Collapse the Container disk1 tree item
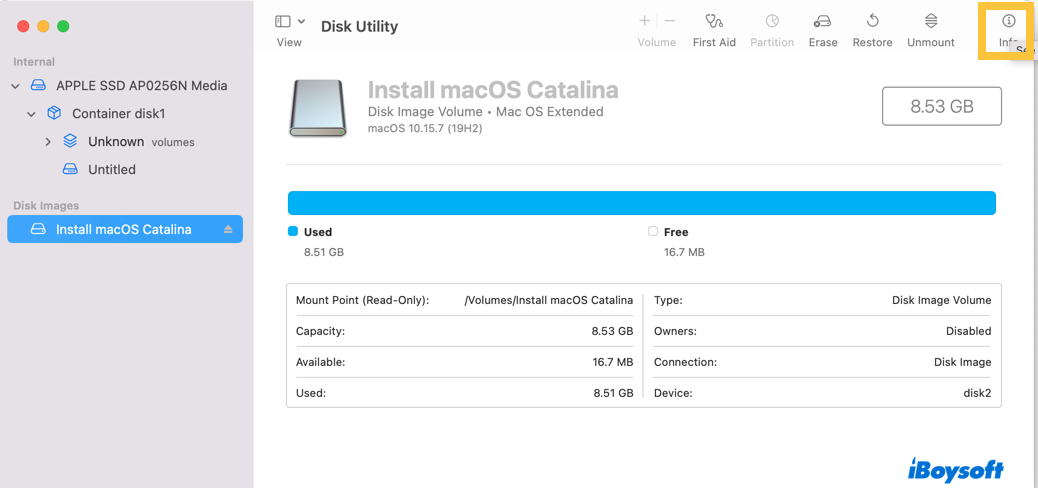Screen dimensions: 1038x488 pyautogui.click(x=32, y=114)
